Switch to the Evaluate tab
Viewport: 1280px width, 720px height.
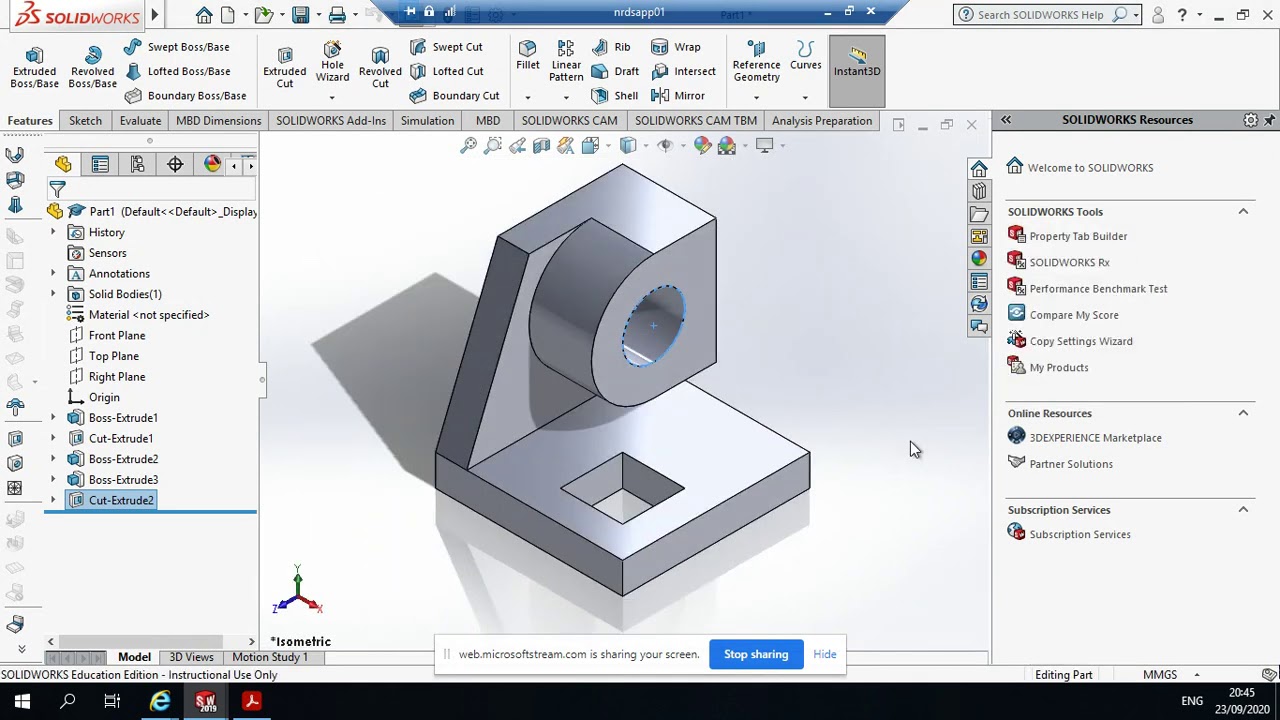tap(140, 121)
